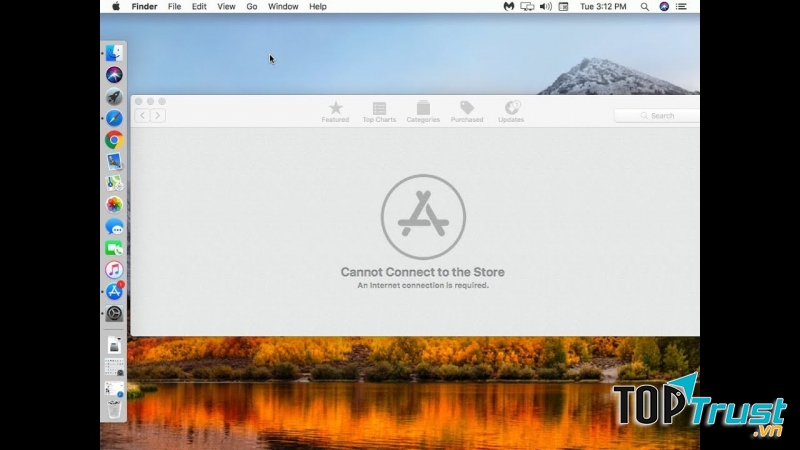
Task: Open the File menu
Action: 174,7
